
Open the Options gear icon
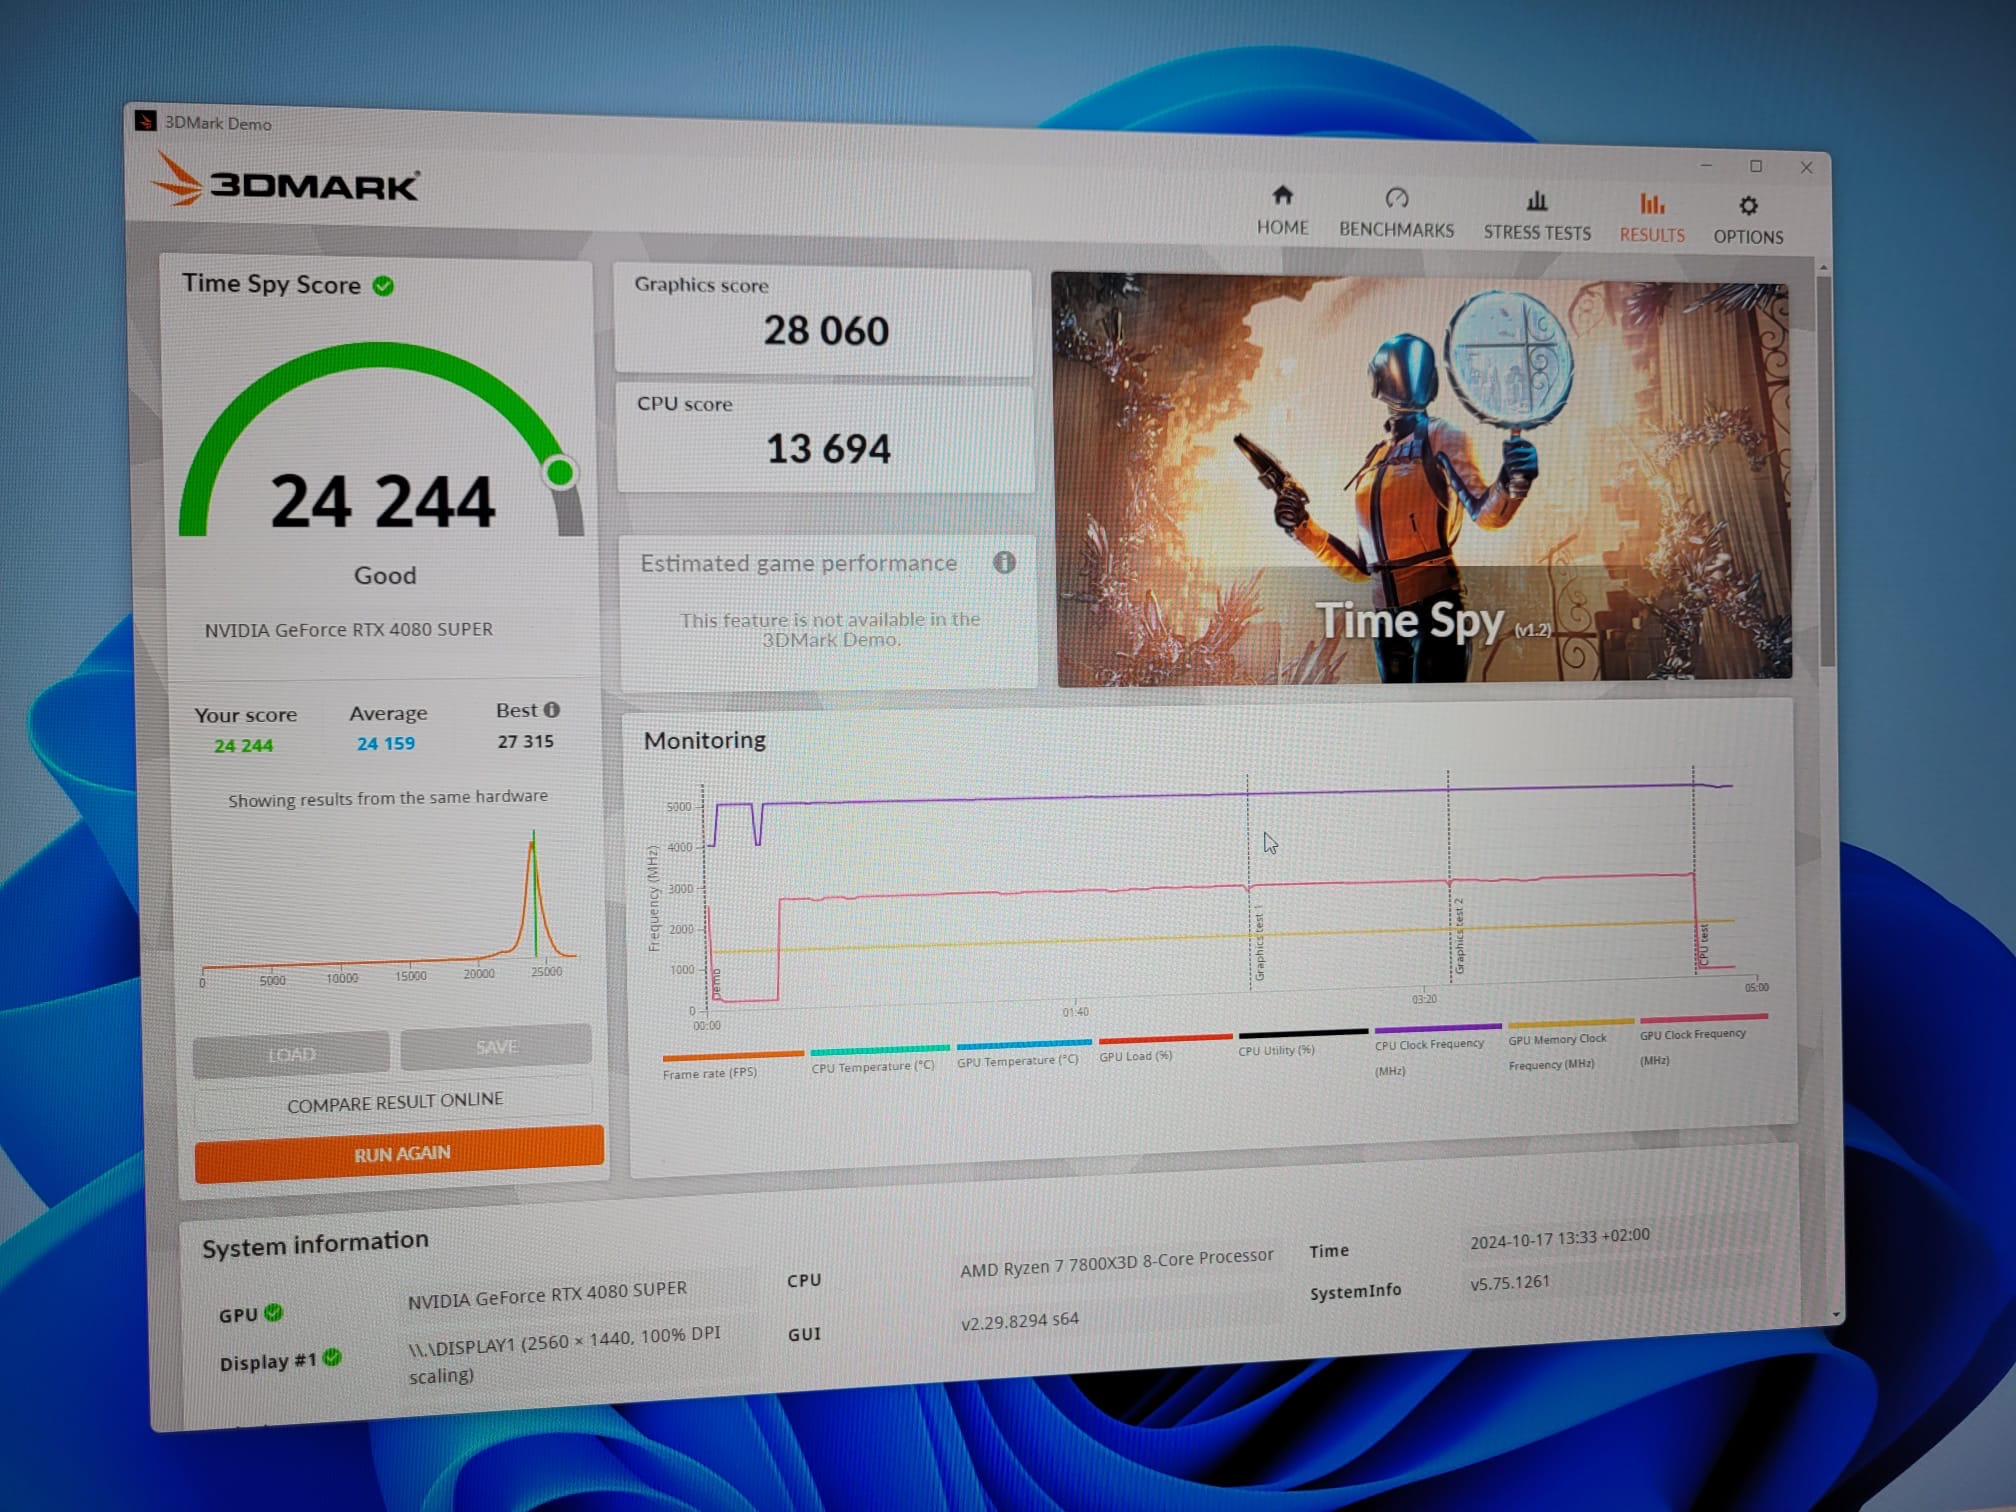[1747, 206]
